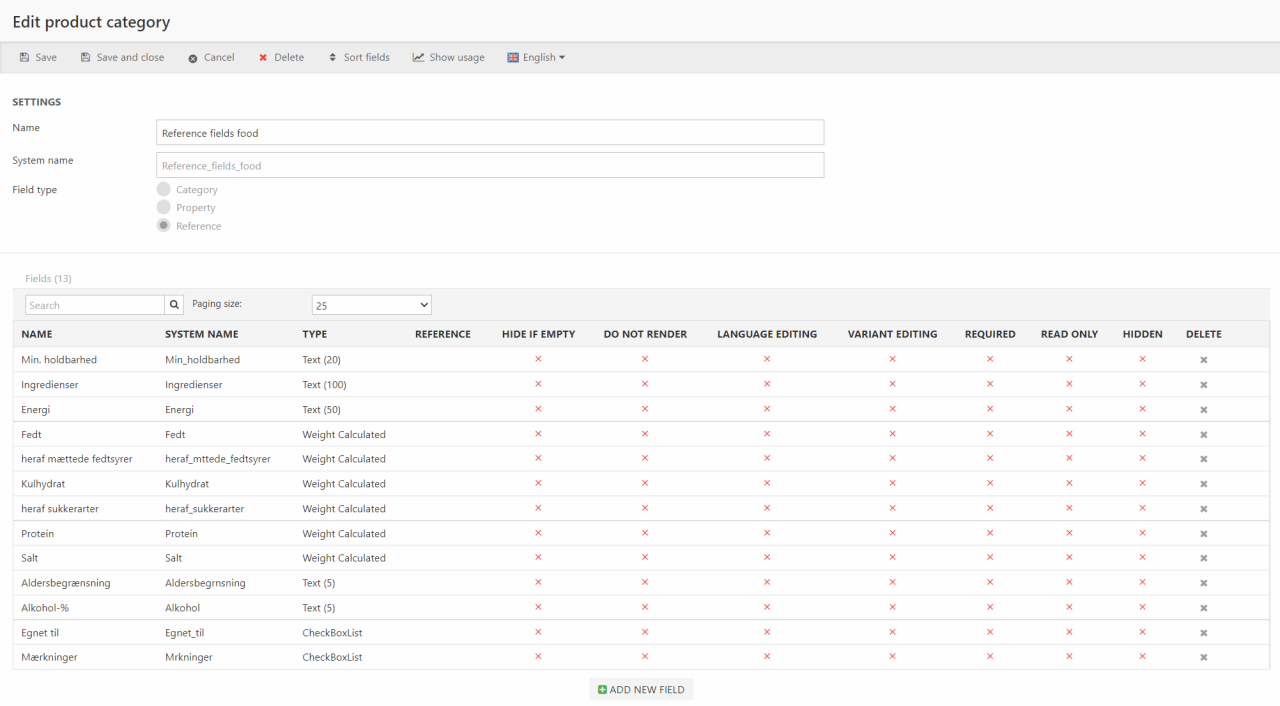Image resolution: width=1280 pixels, height=706 pixels.
Task: Click Save and close in toolbar
Action: pos(122,58)
